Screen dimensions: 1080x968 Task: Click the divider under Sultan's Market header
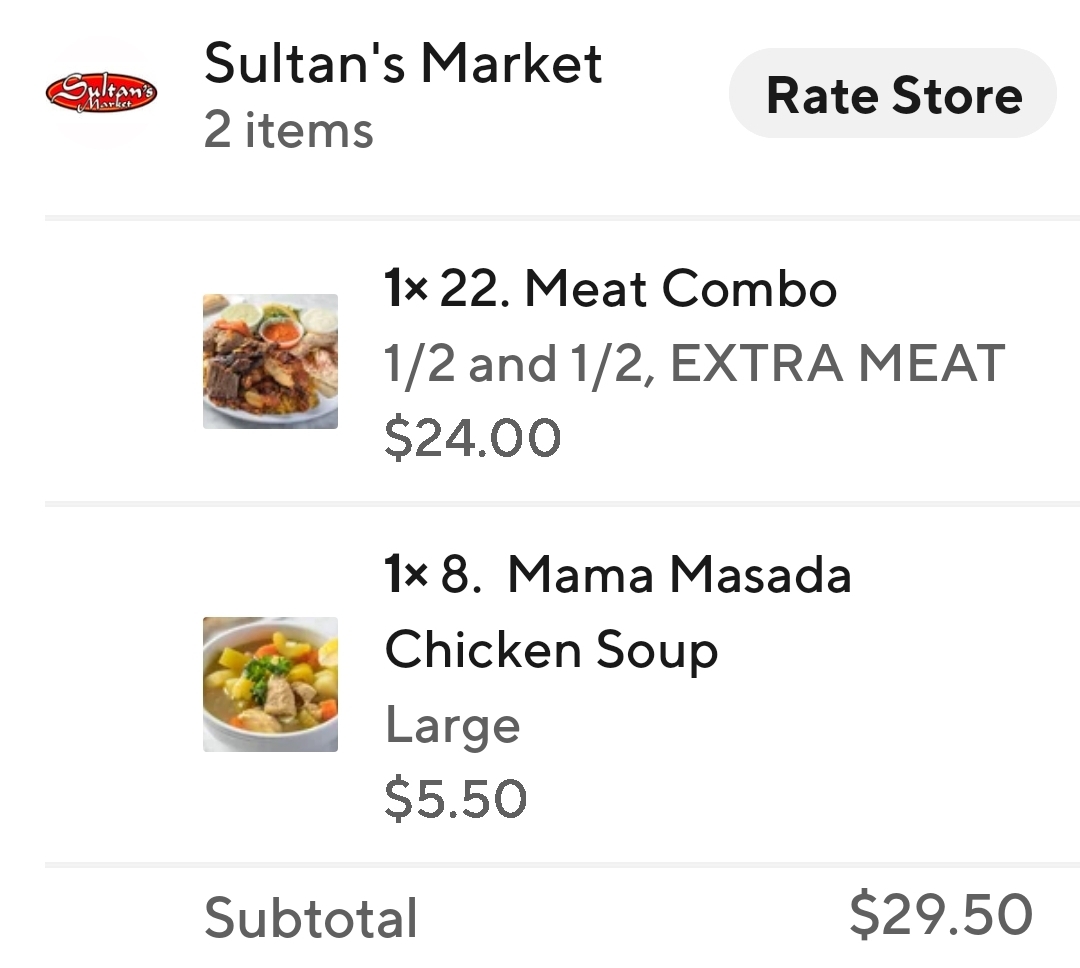(540, 213)
